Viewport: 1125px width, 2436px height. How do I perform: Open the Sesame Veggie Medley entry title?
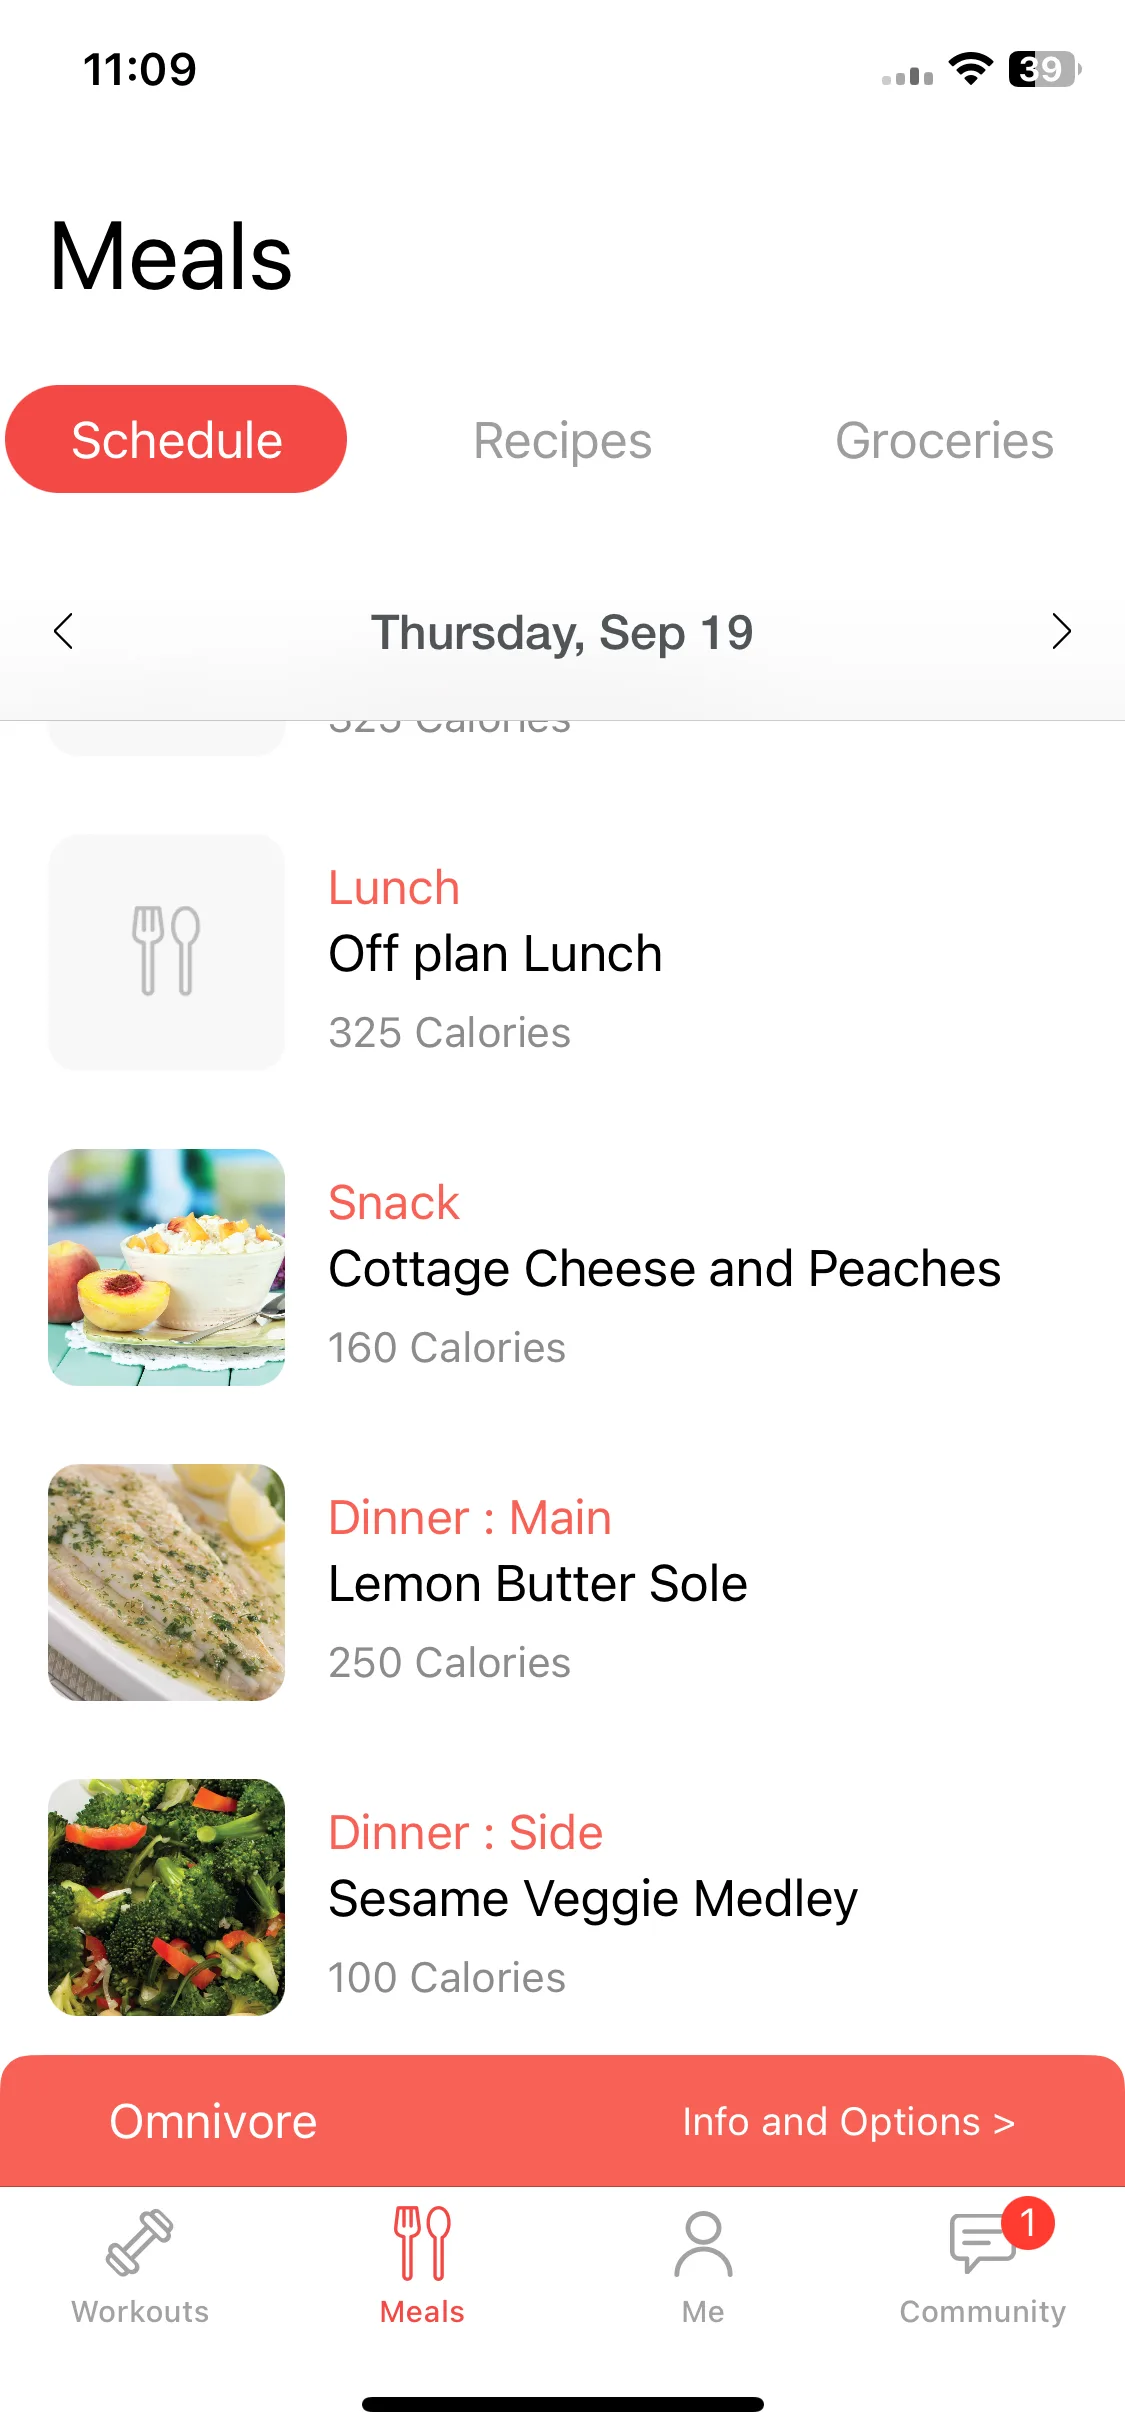click(593, 1899)
